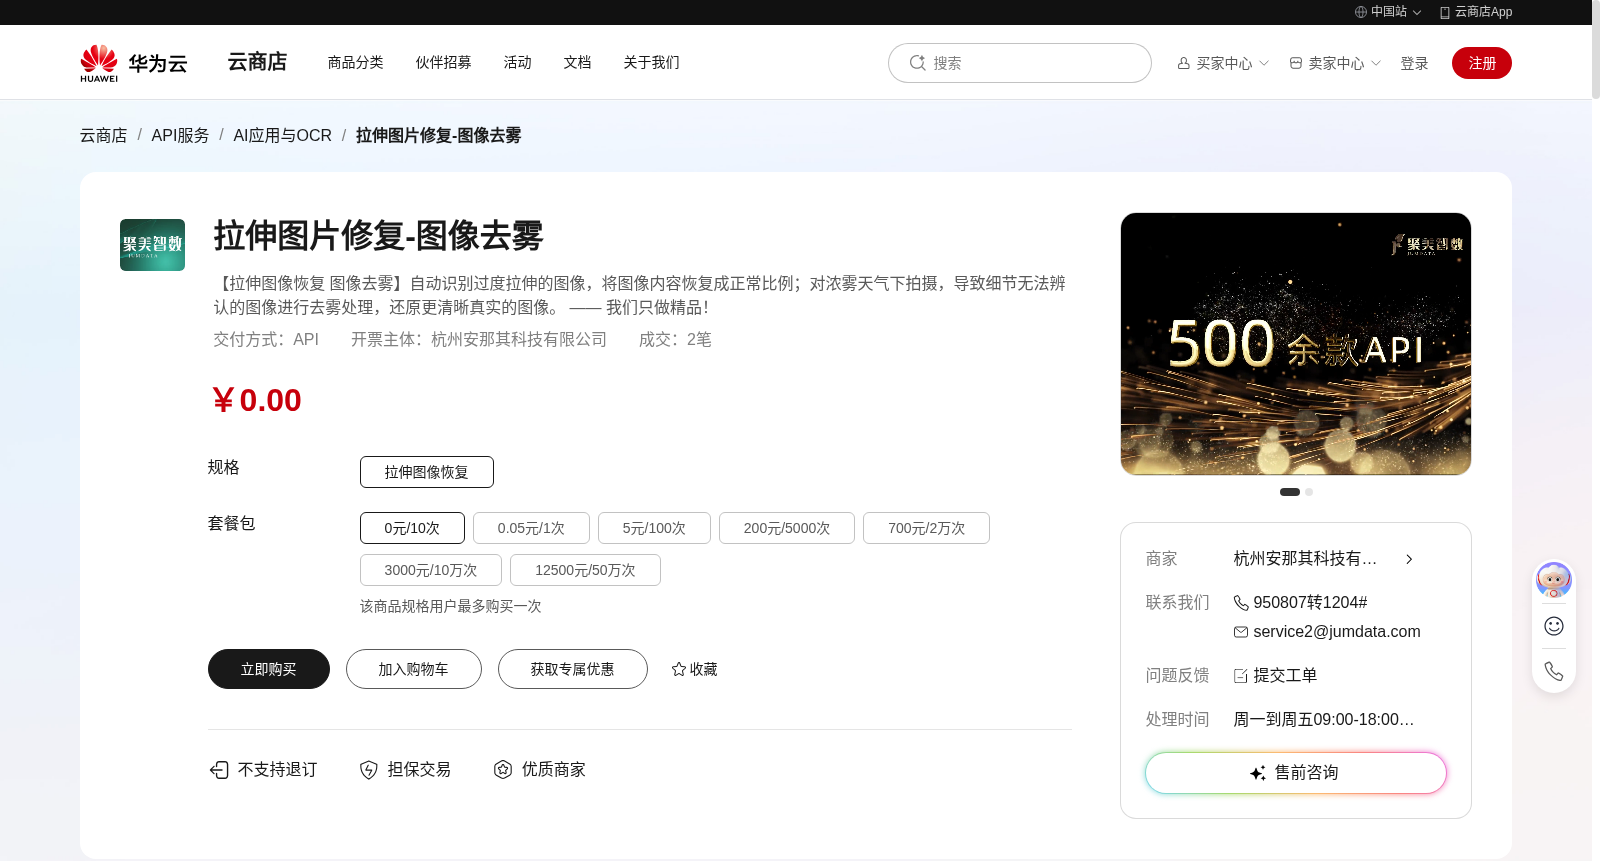Click the API服务 breadcrumb link
The width and height of the screenshot is (1600, 861).
(180, 135)
